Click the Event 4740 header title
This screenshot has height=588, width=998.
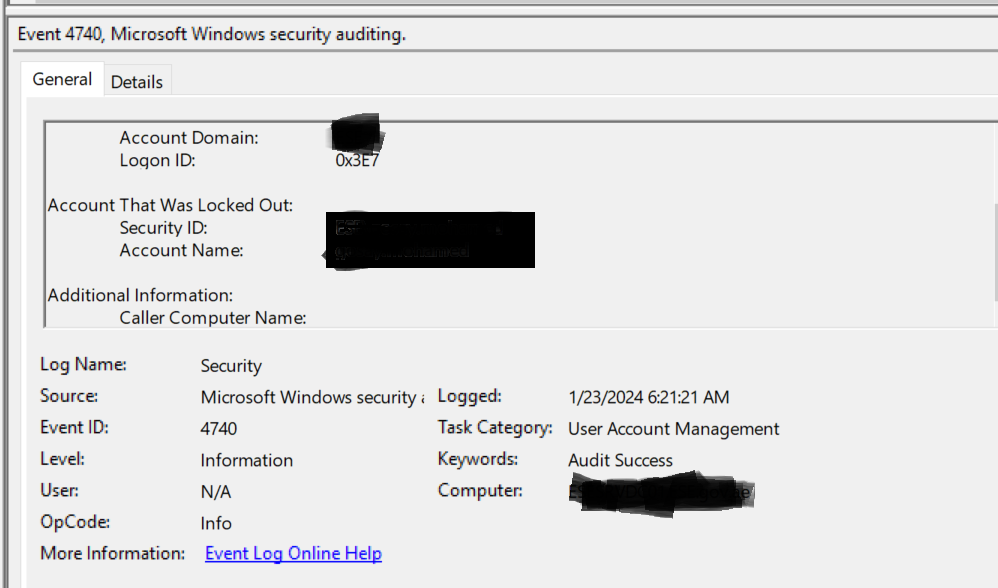212,34
